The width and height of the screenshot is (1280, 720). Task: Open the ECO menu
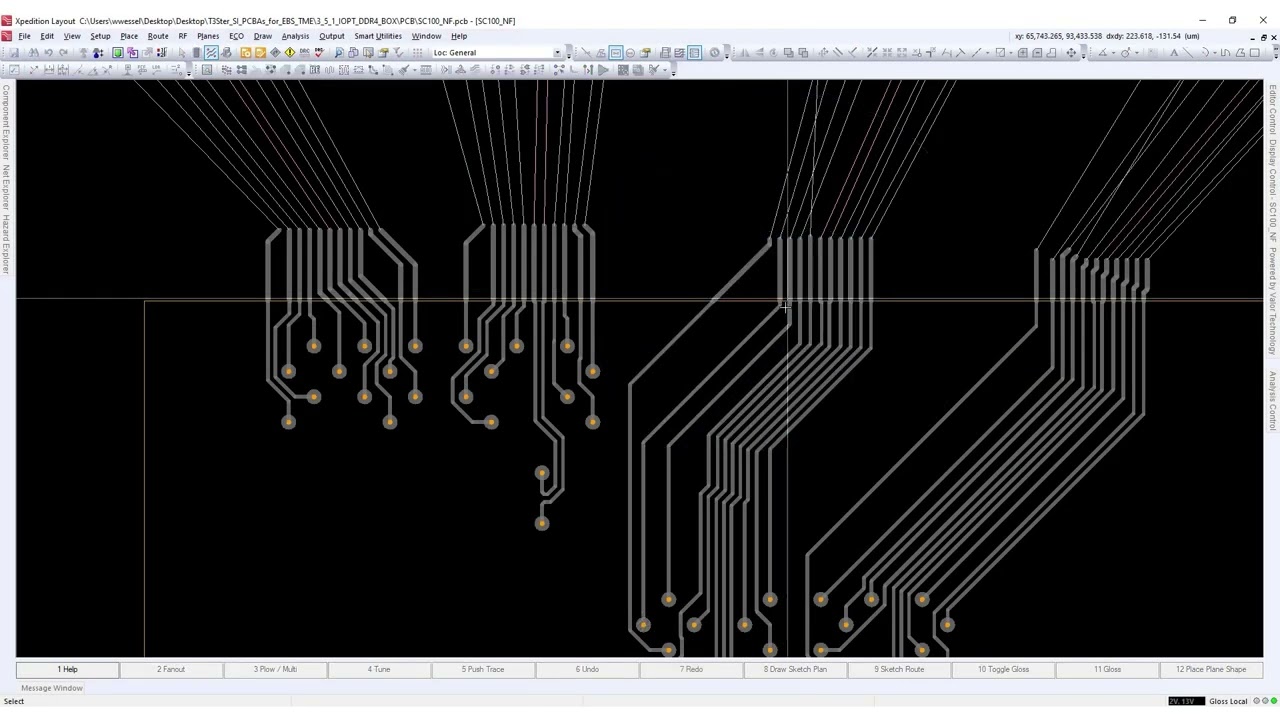click(x=236, y=36)
